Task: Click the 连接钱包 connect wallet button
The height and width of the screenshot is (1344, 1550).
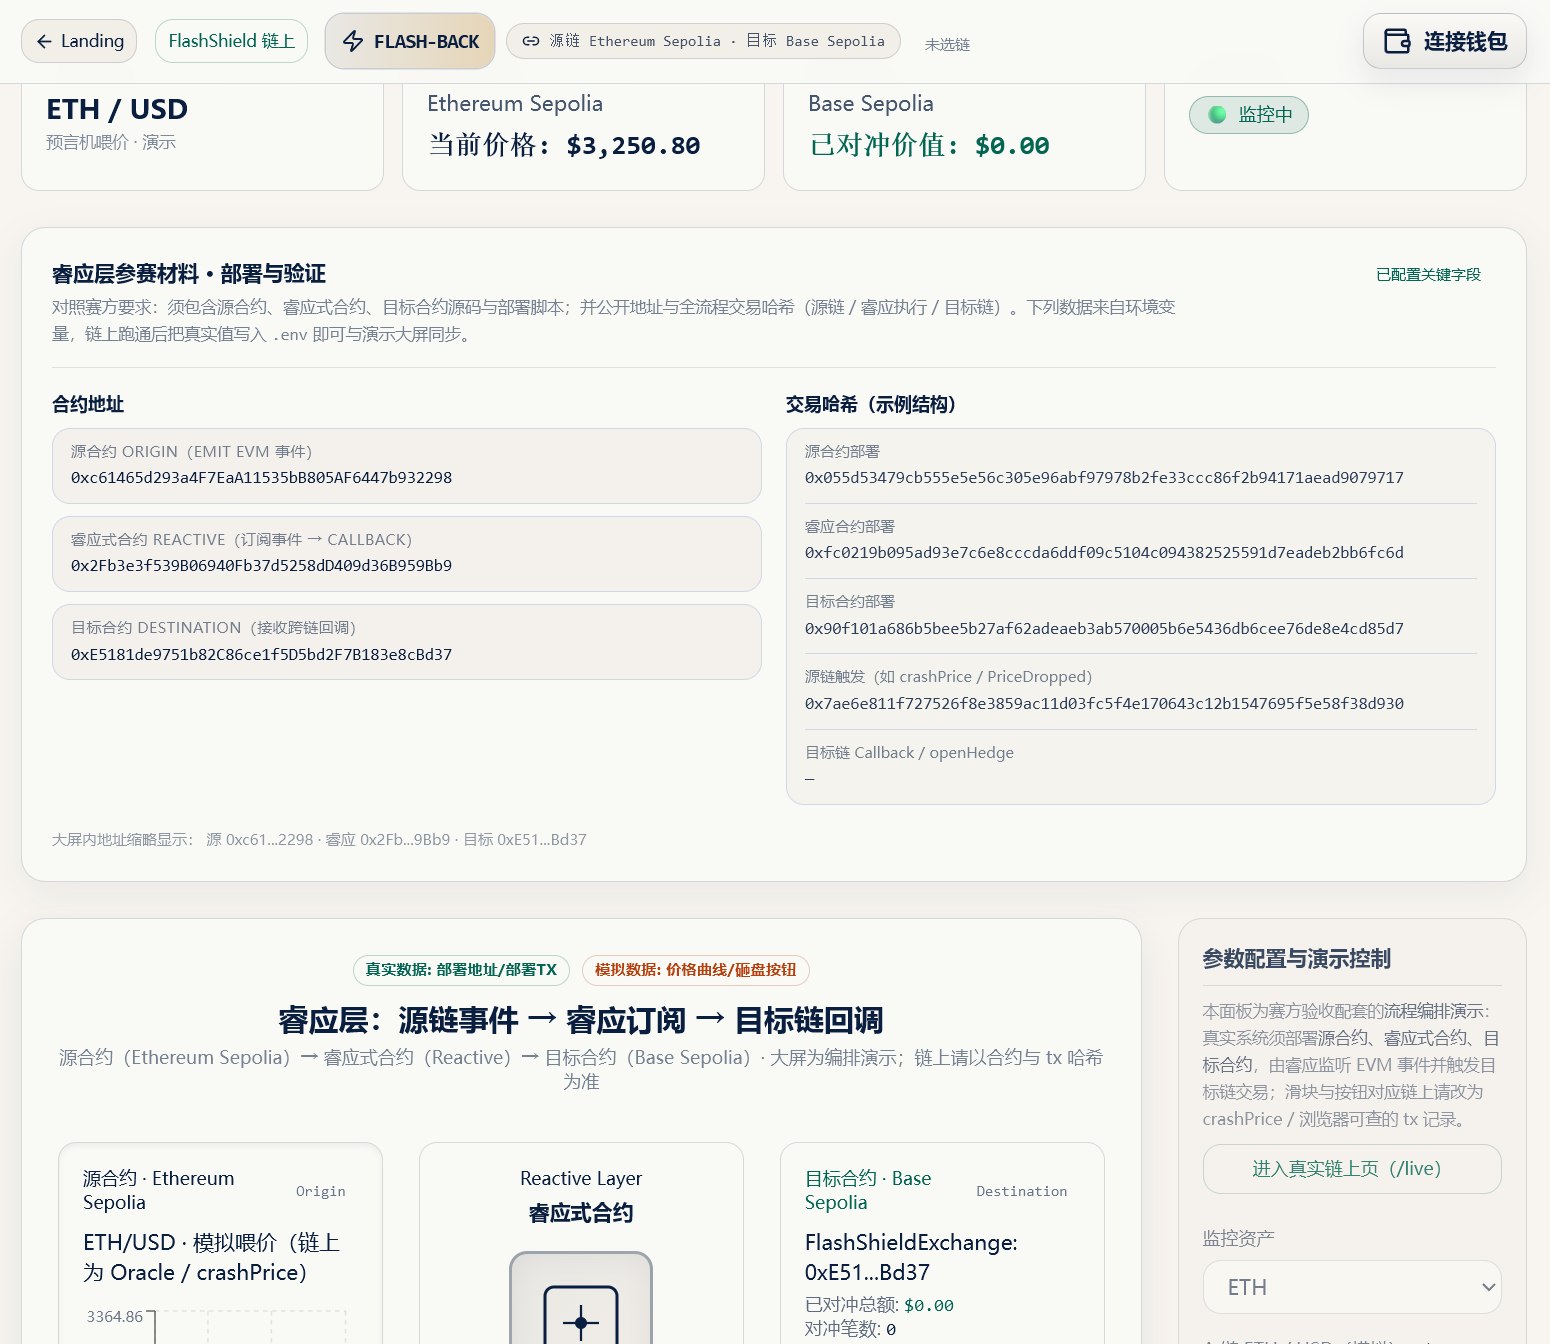Action: tap(1445, 41)
